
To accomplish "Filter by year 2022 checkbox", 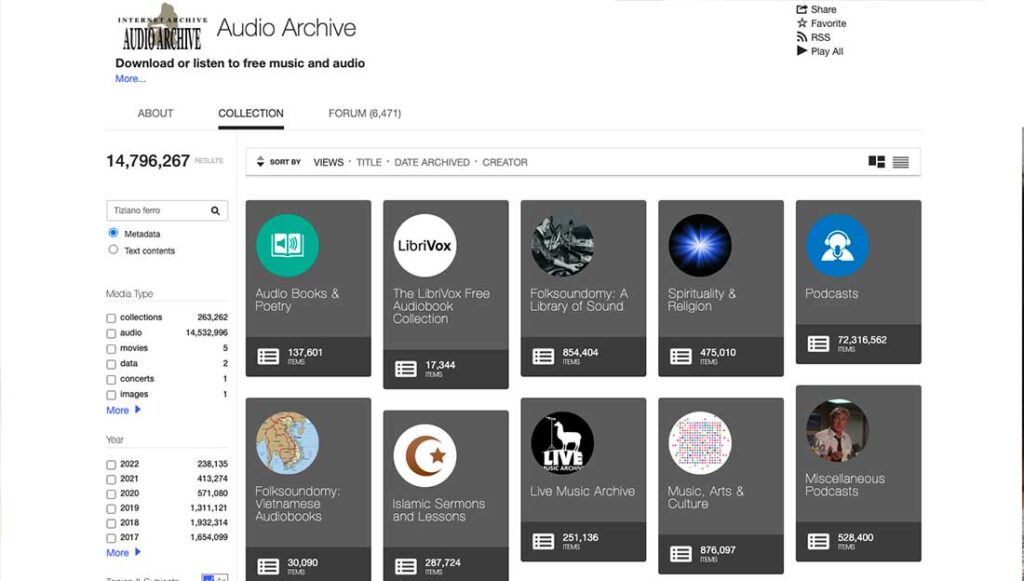I will tap(111, 465).
